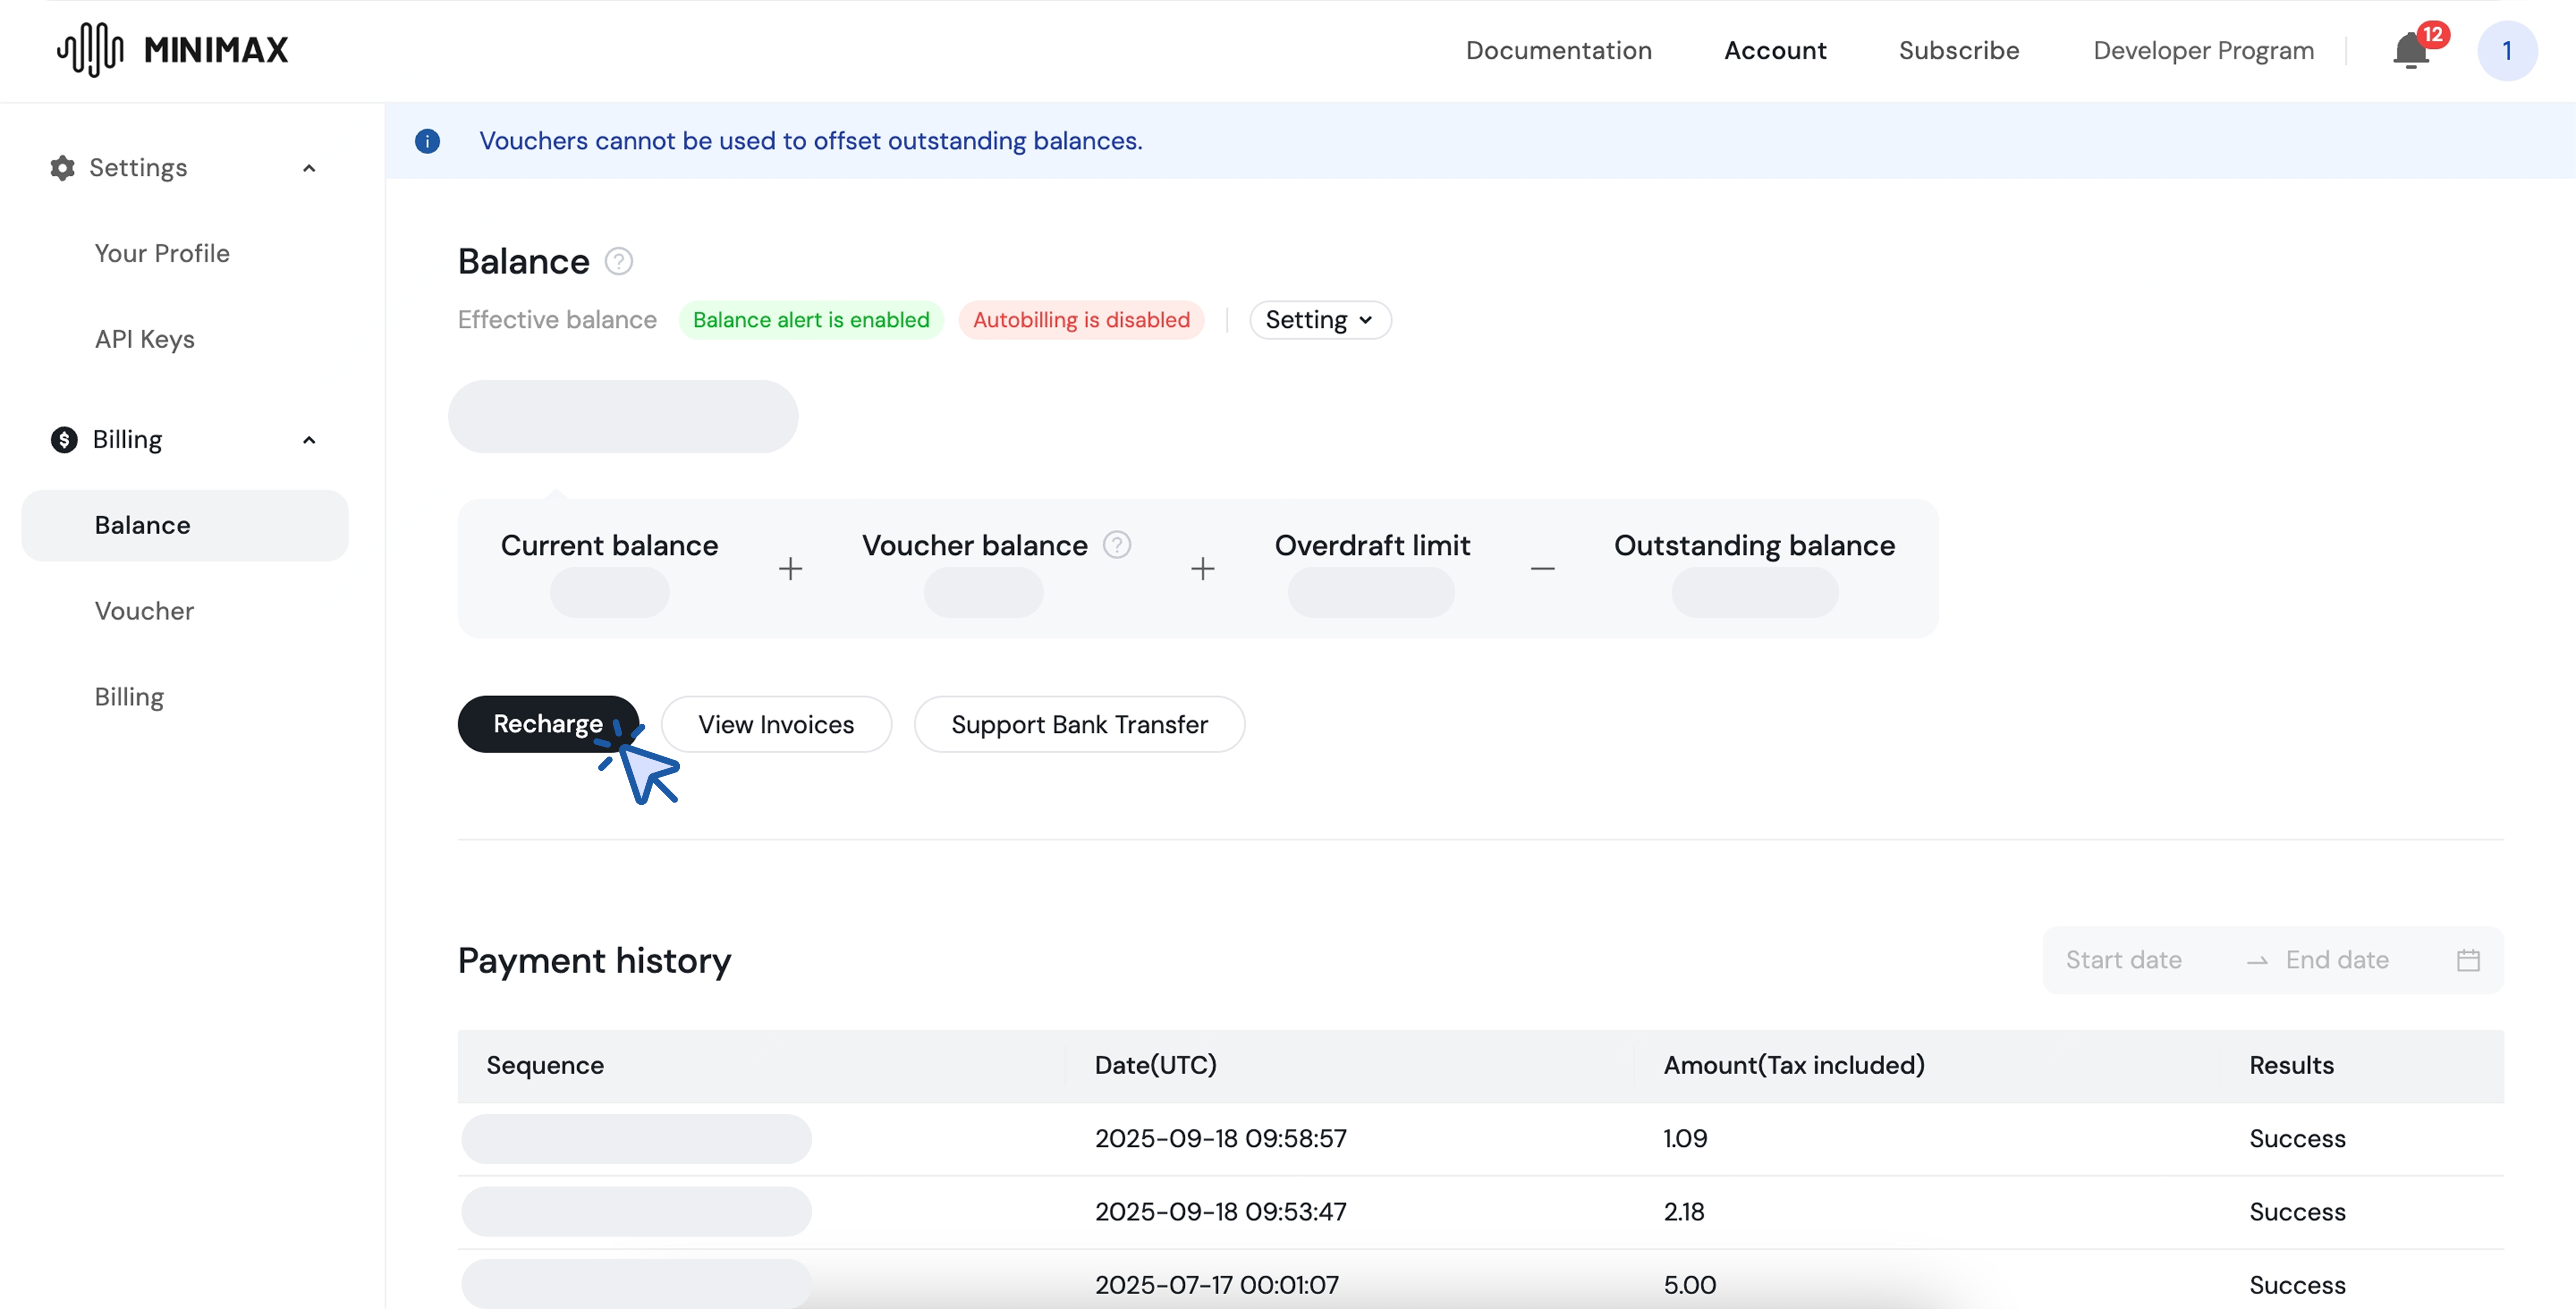Click the Billing dollar icon

pos(64,440)
